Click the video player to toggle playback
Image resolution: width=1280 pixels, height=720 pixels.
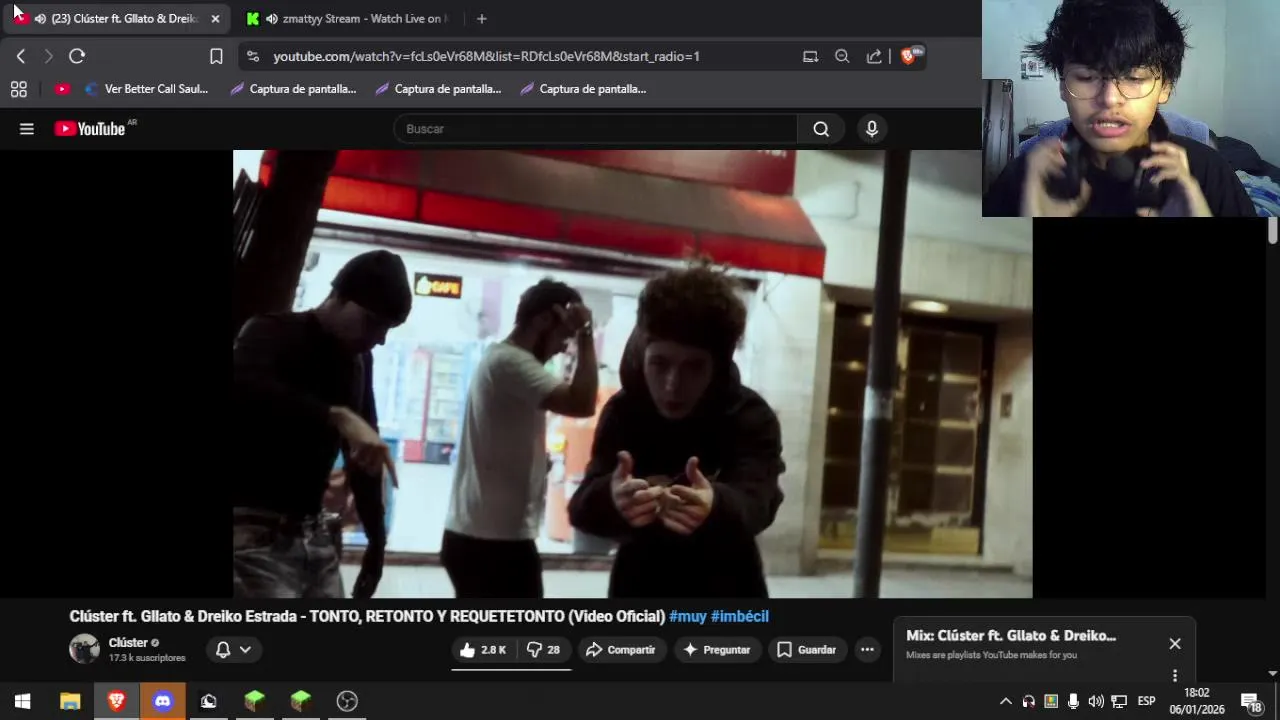632,374
